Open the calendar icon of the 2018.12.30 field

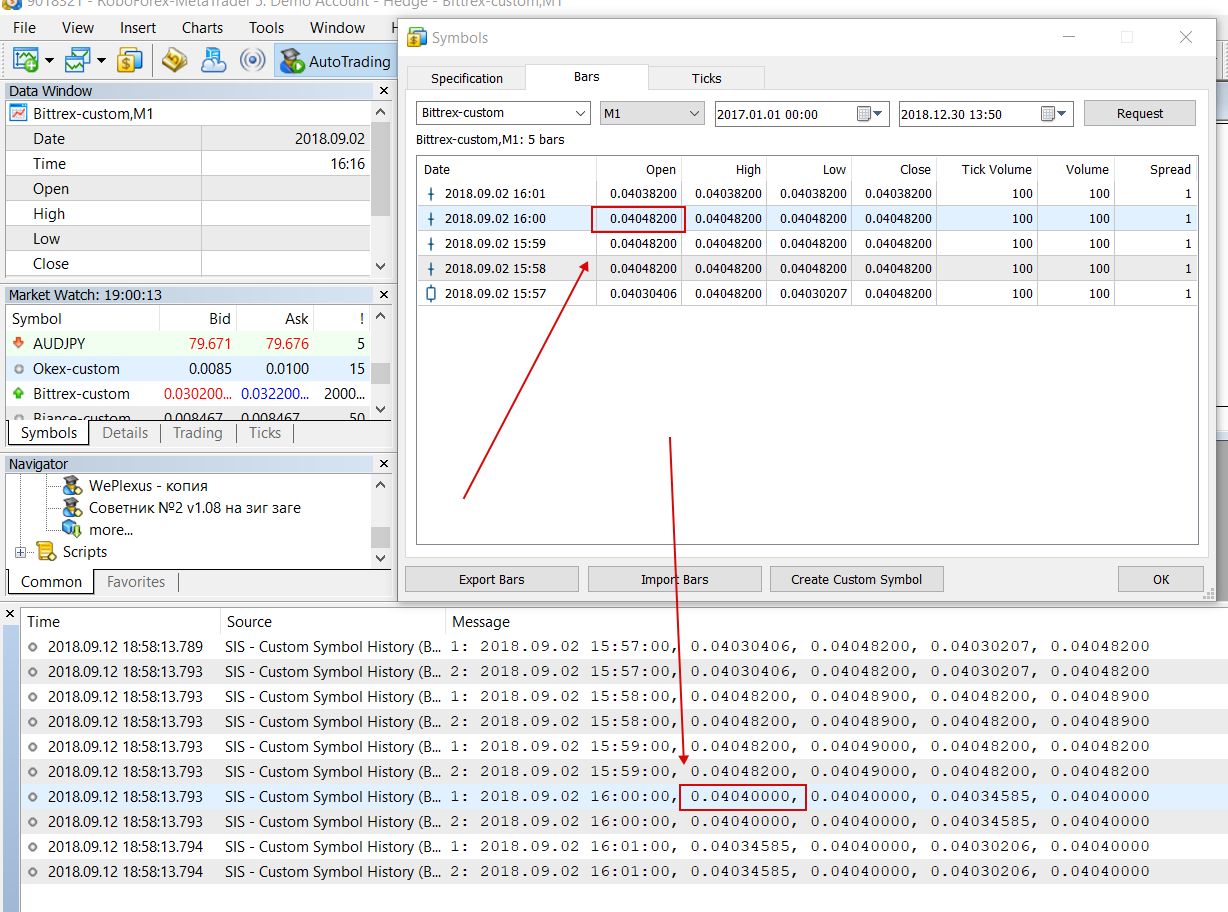1048,114
